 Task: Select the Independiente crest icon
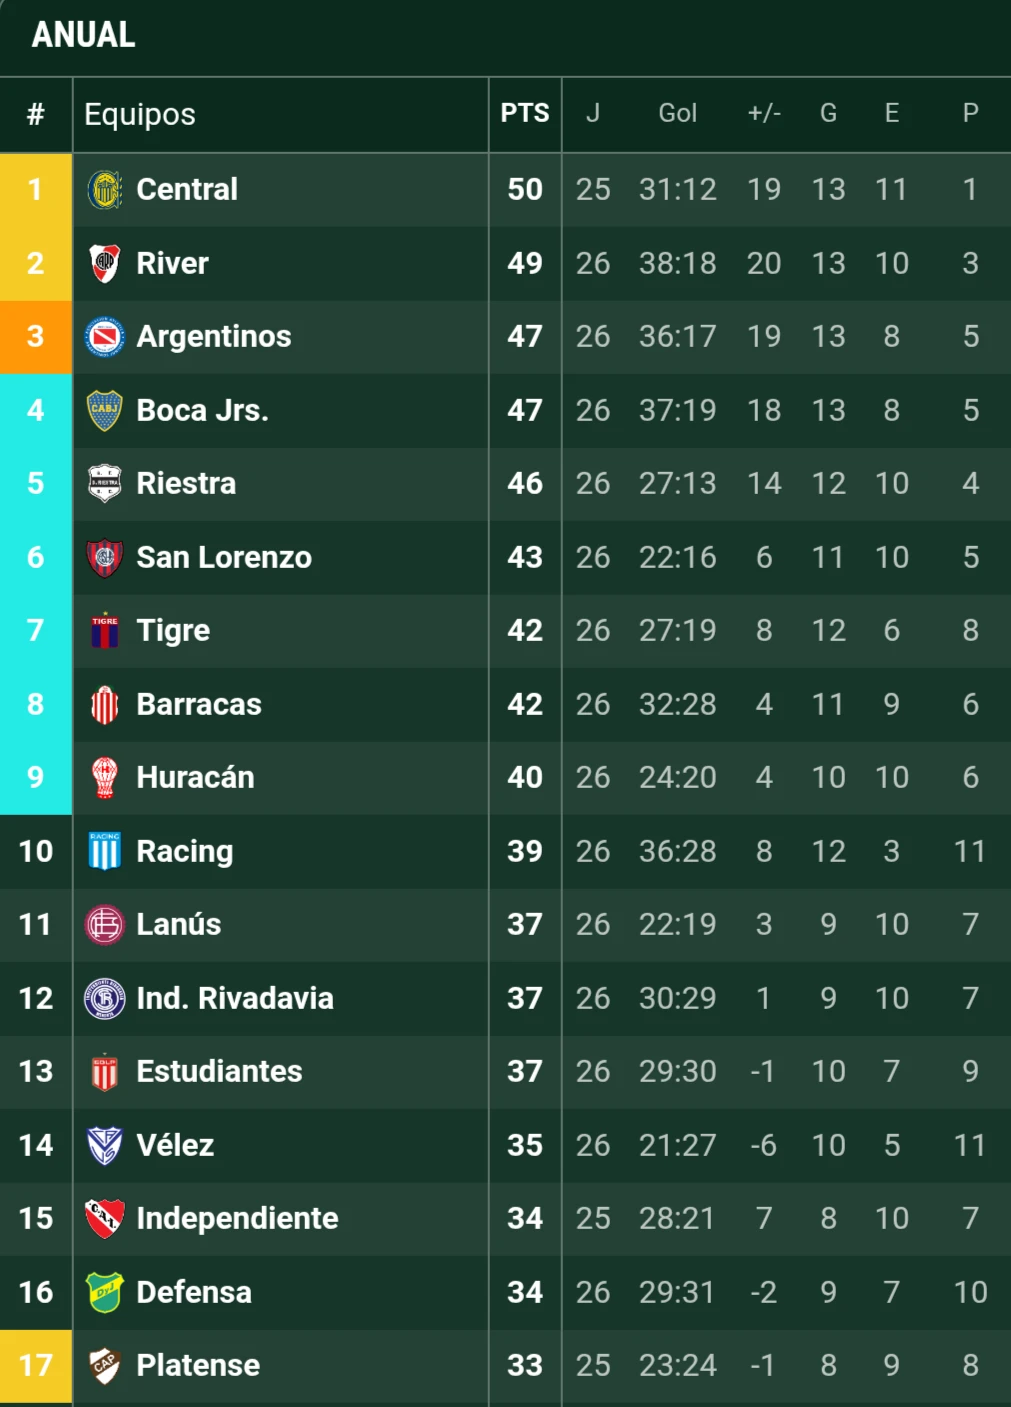(105, 1218)
